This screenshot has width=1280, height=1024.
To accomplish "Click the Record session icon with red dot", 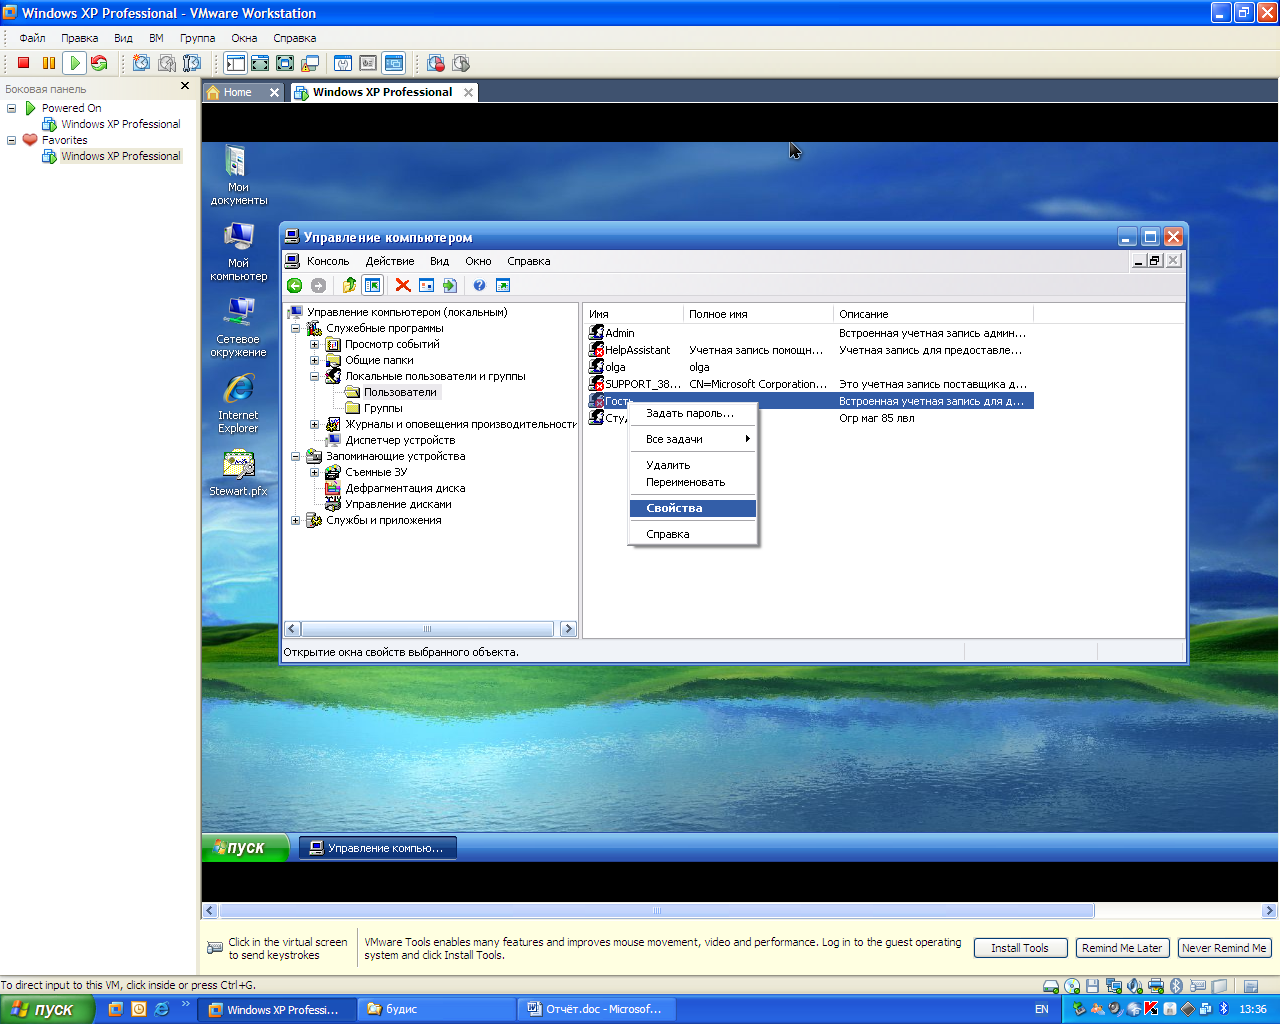I will point(436,63).
